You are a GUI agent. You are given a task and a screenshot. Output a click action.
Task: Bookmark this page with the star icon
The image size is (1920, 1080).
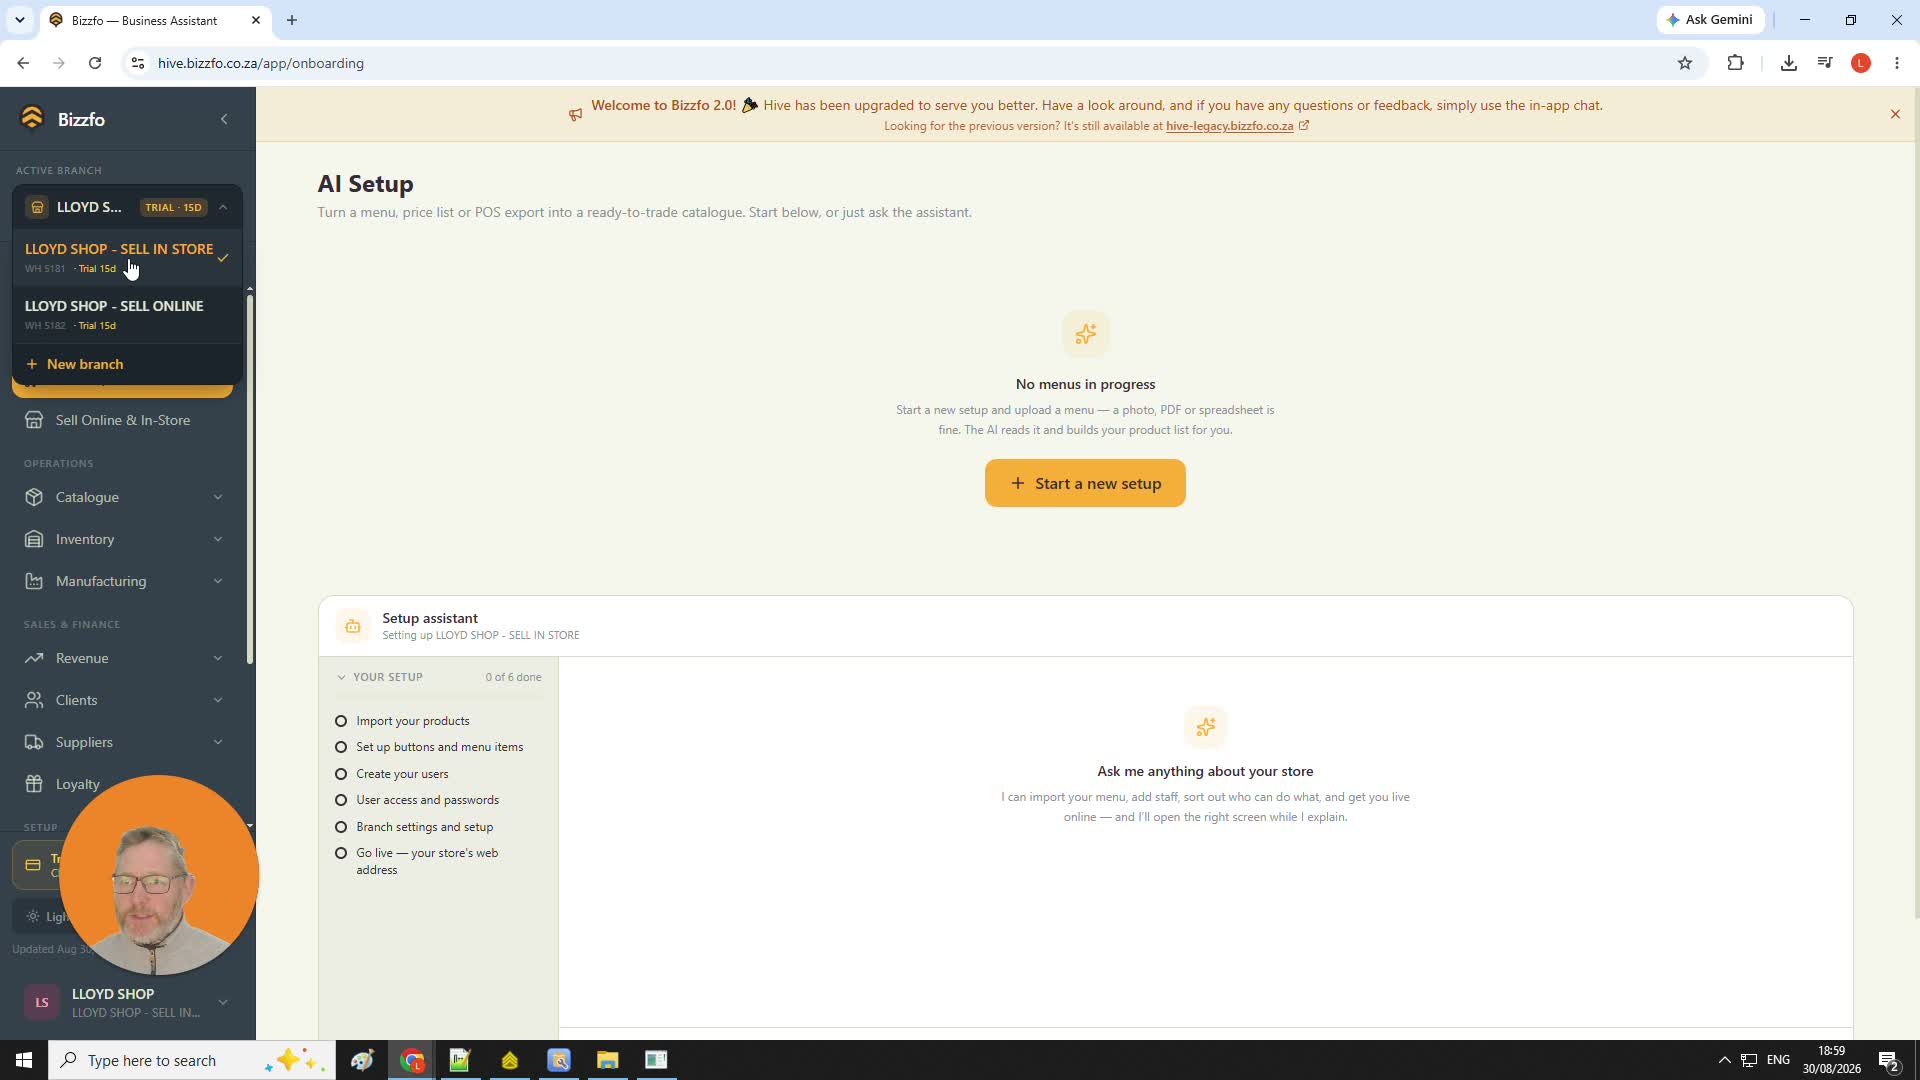pos(1685,63)
